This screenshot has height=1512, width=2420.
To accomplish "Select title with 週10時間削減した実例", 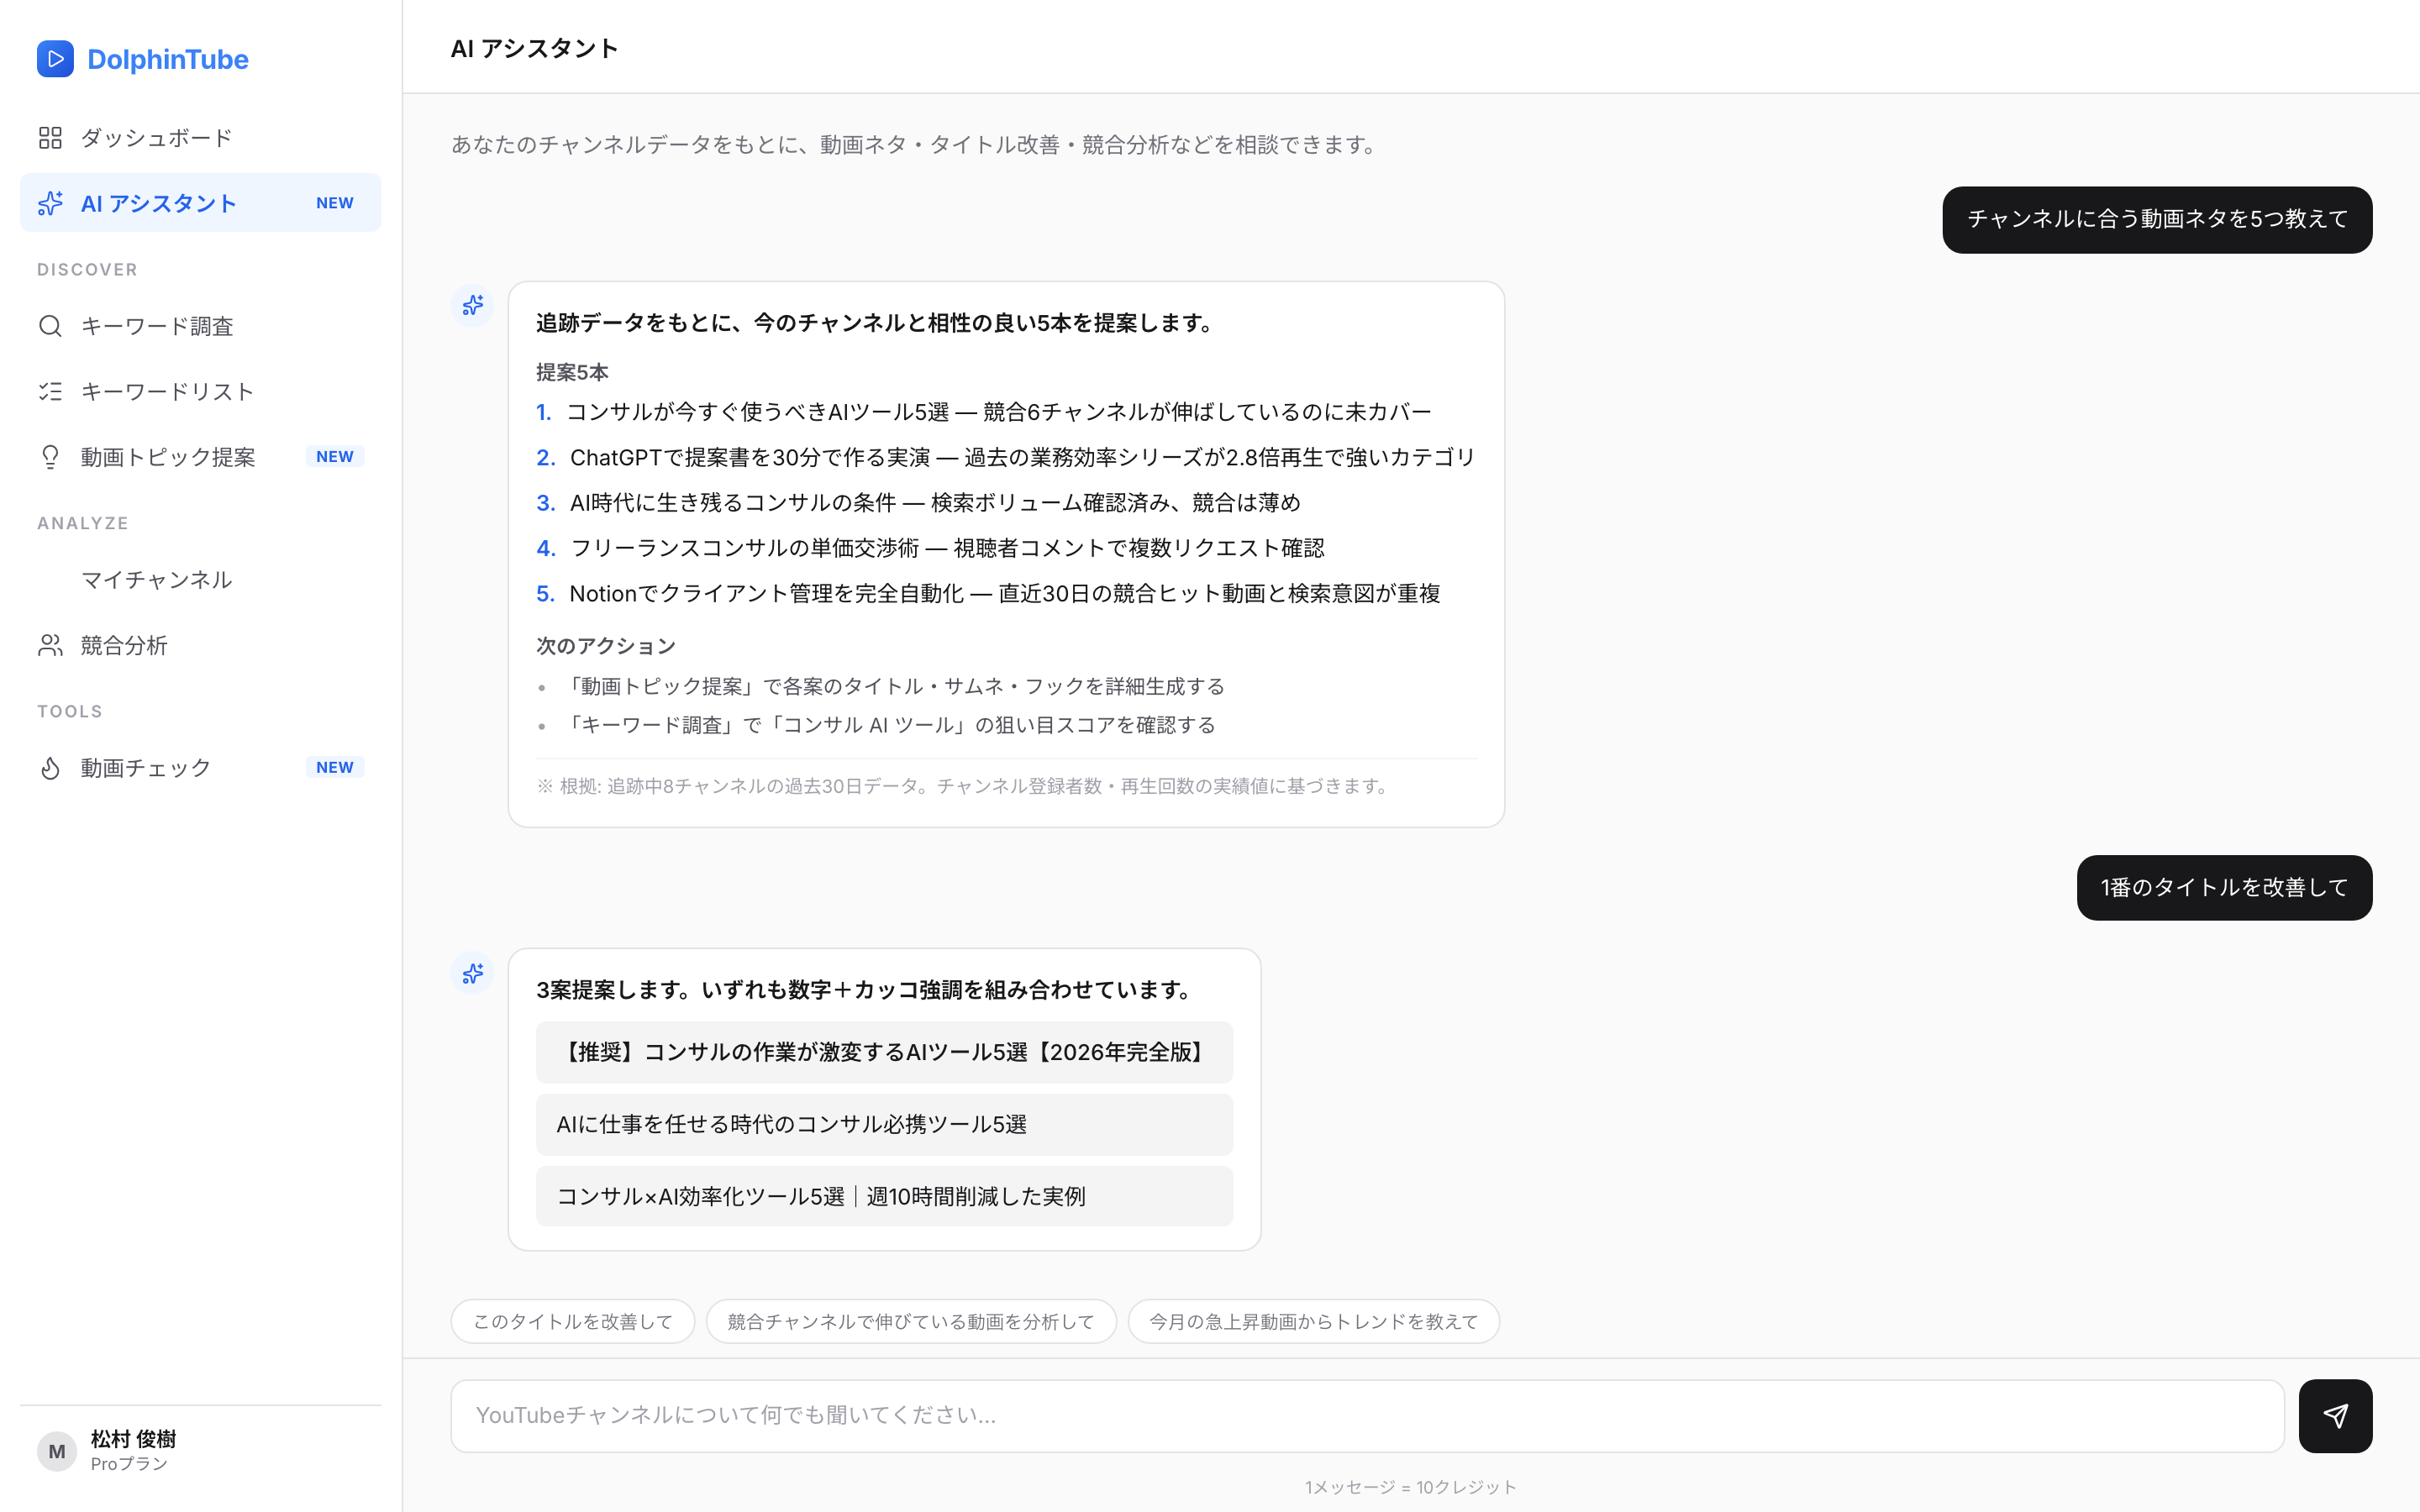I will [x=884, y=1196].
